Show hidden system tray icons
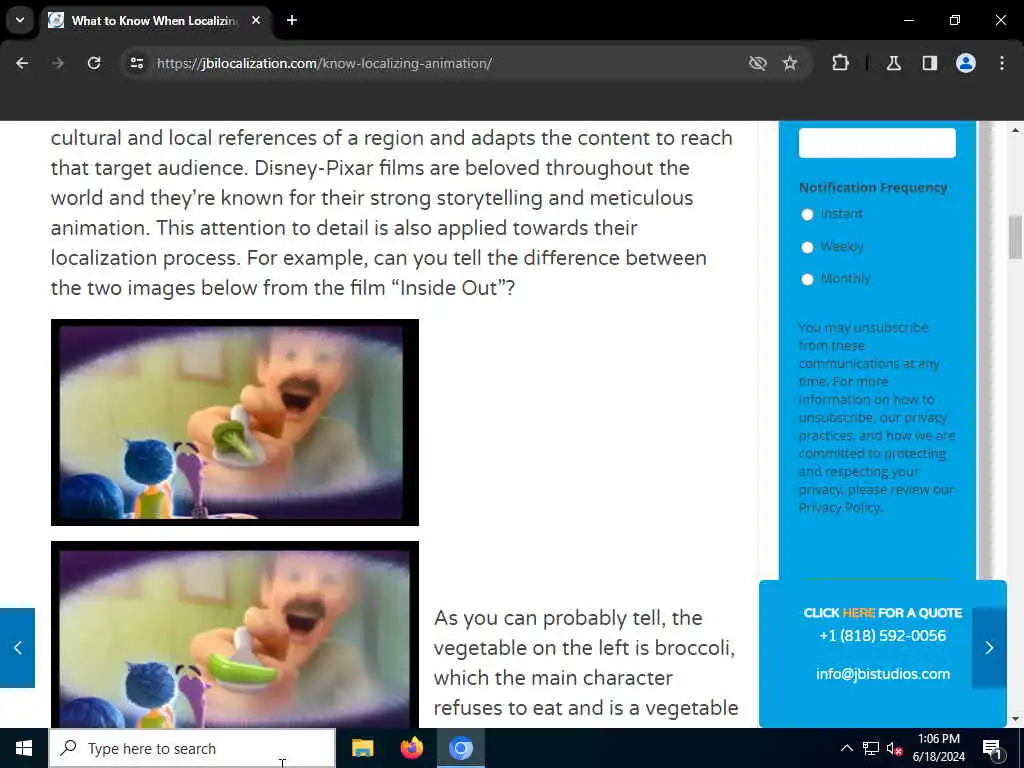The width and height of the screenshot is (1024, 768). coord(846,748)
